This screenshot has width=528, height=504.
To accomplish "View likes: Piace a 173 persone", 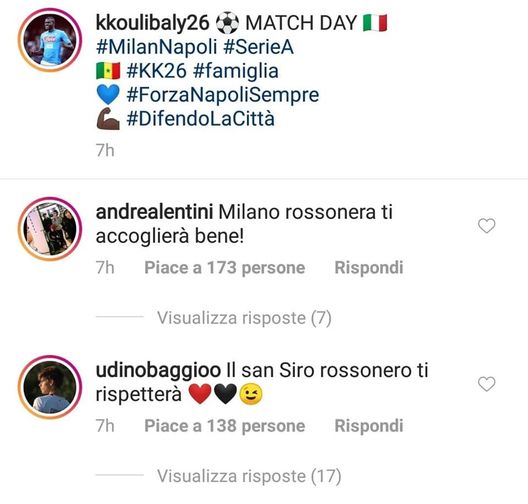I will [x=225, y=268].
